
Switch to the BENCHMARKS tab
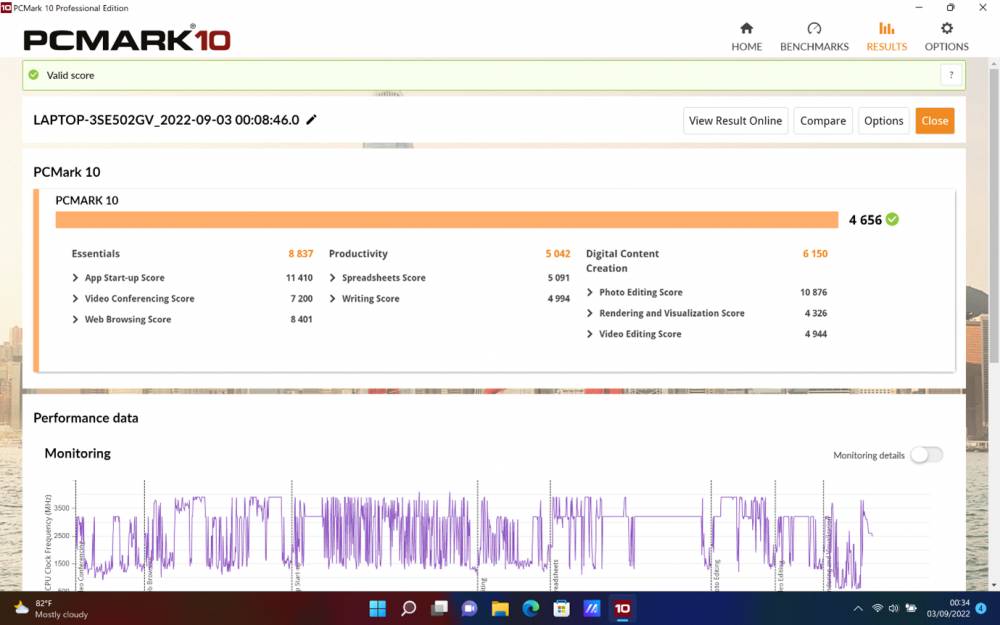(x=814, y=37)
